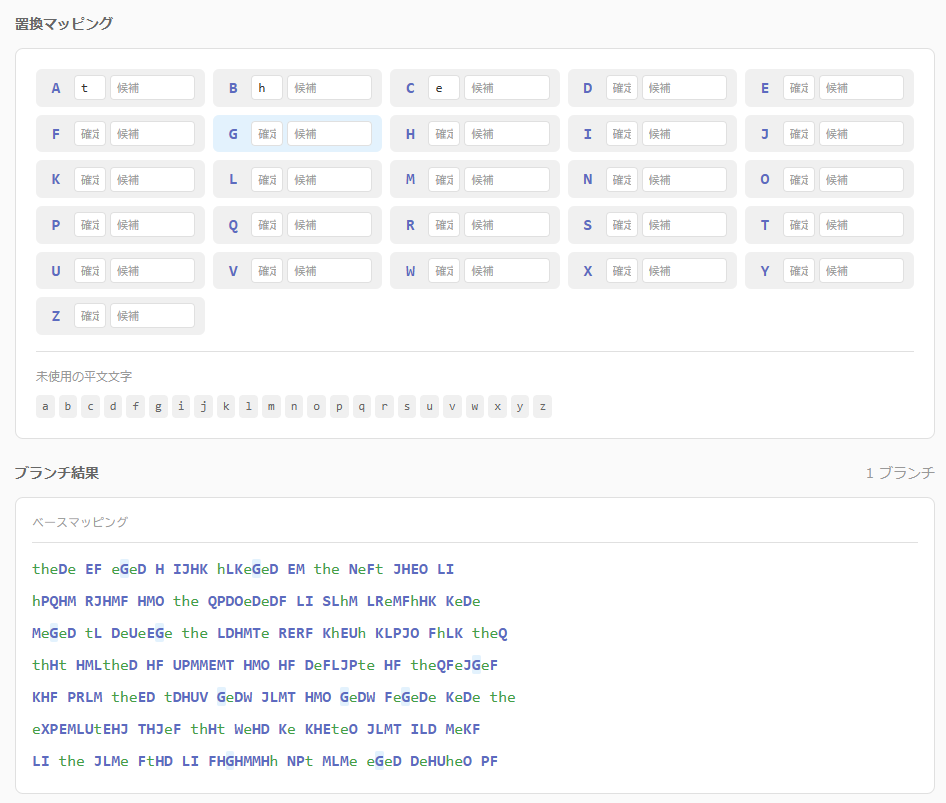The width and height of the screenshot is (946, 803).
Task: Click the unused plaintext letter 'r' chip
Action: (384, 406)
